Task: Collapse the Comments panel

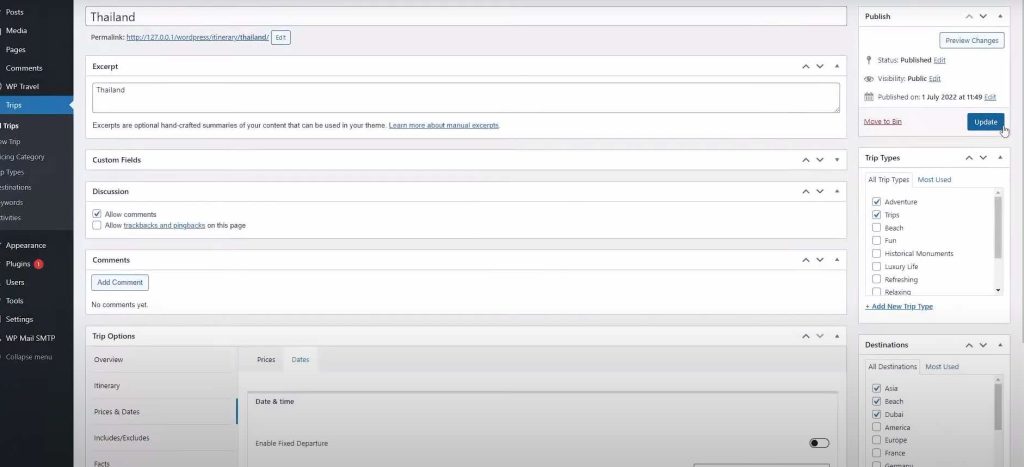Action: pos(837,260)
